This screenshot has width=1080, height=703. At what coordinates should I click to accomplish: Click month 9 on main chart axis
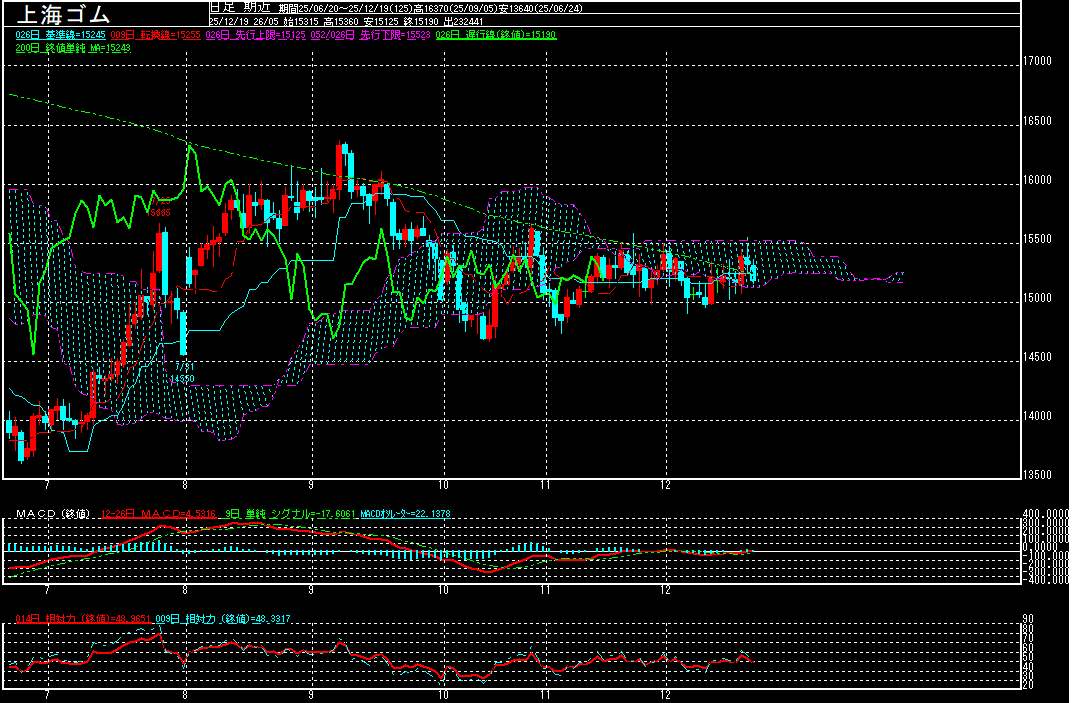pyautogui.click(x=312, y=483)
